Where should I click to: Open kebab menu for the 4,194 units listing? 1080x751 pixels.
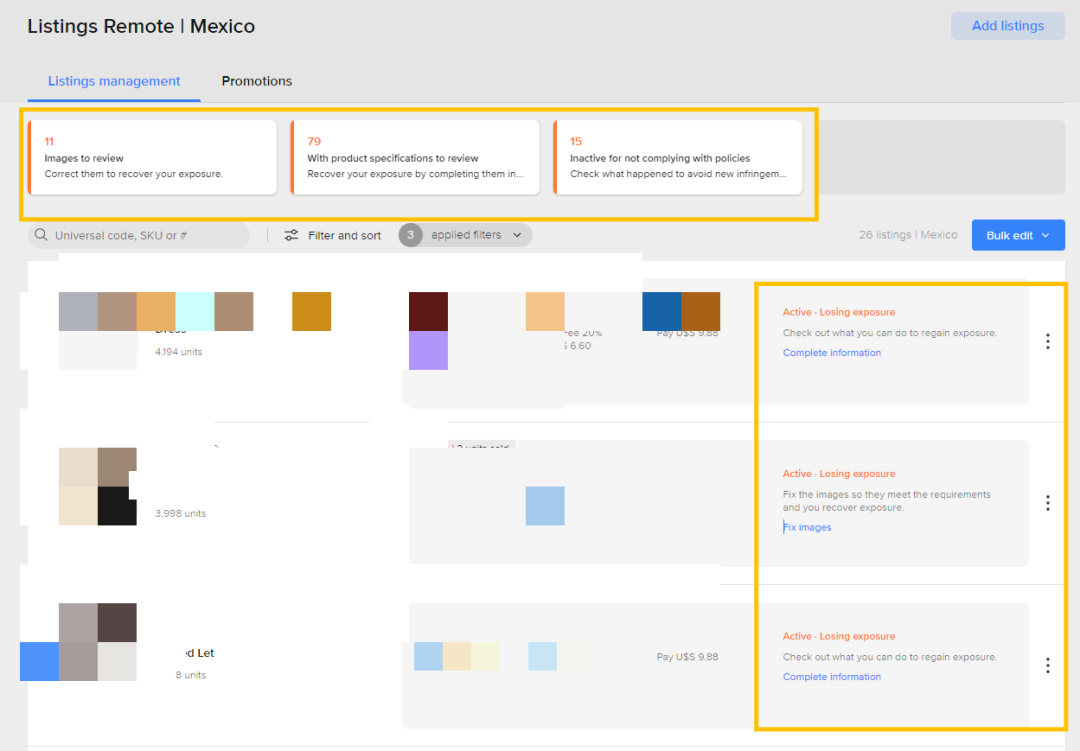point(1047,342)
